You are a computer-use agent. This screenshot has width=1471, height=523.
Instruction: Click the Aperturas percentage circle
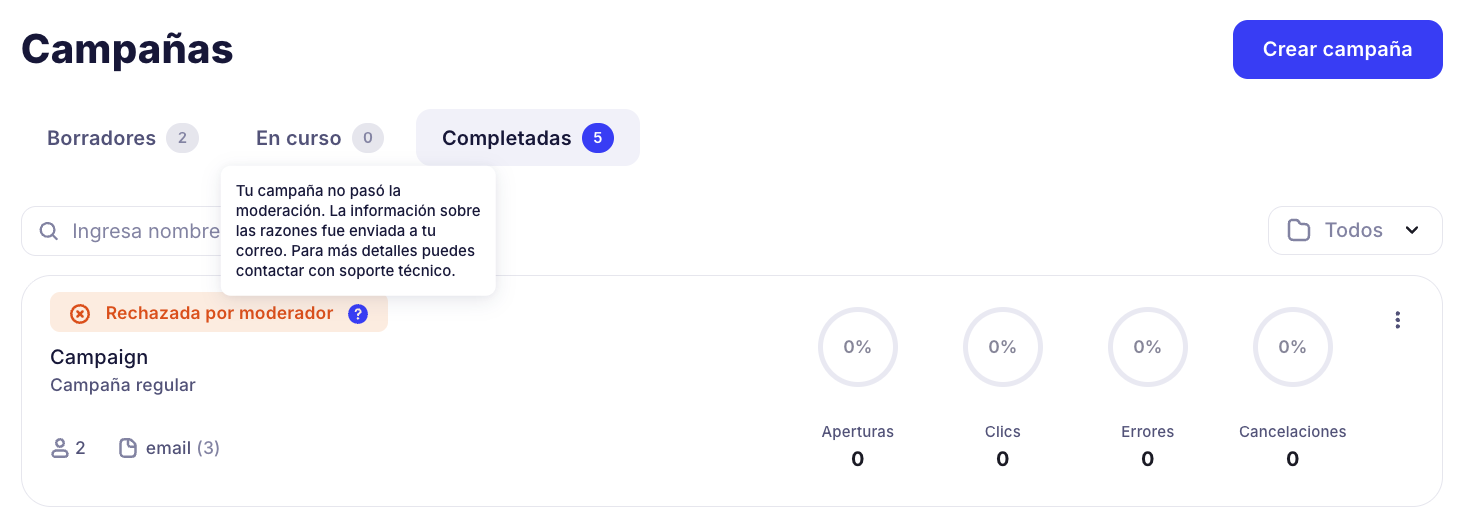857,347
